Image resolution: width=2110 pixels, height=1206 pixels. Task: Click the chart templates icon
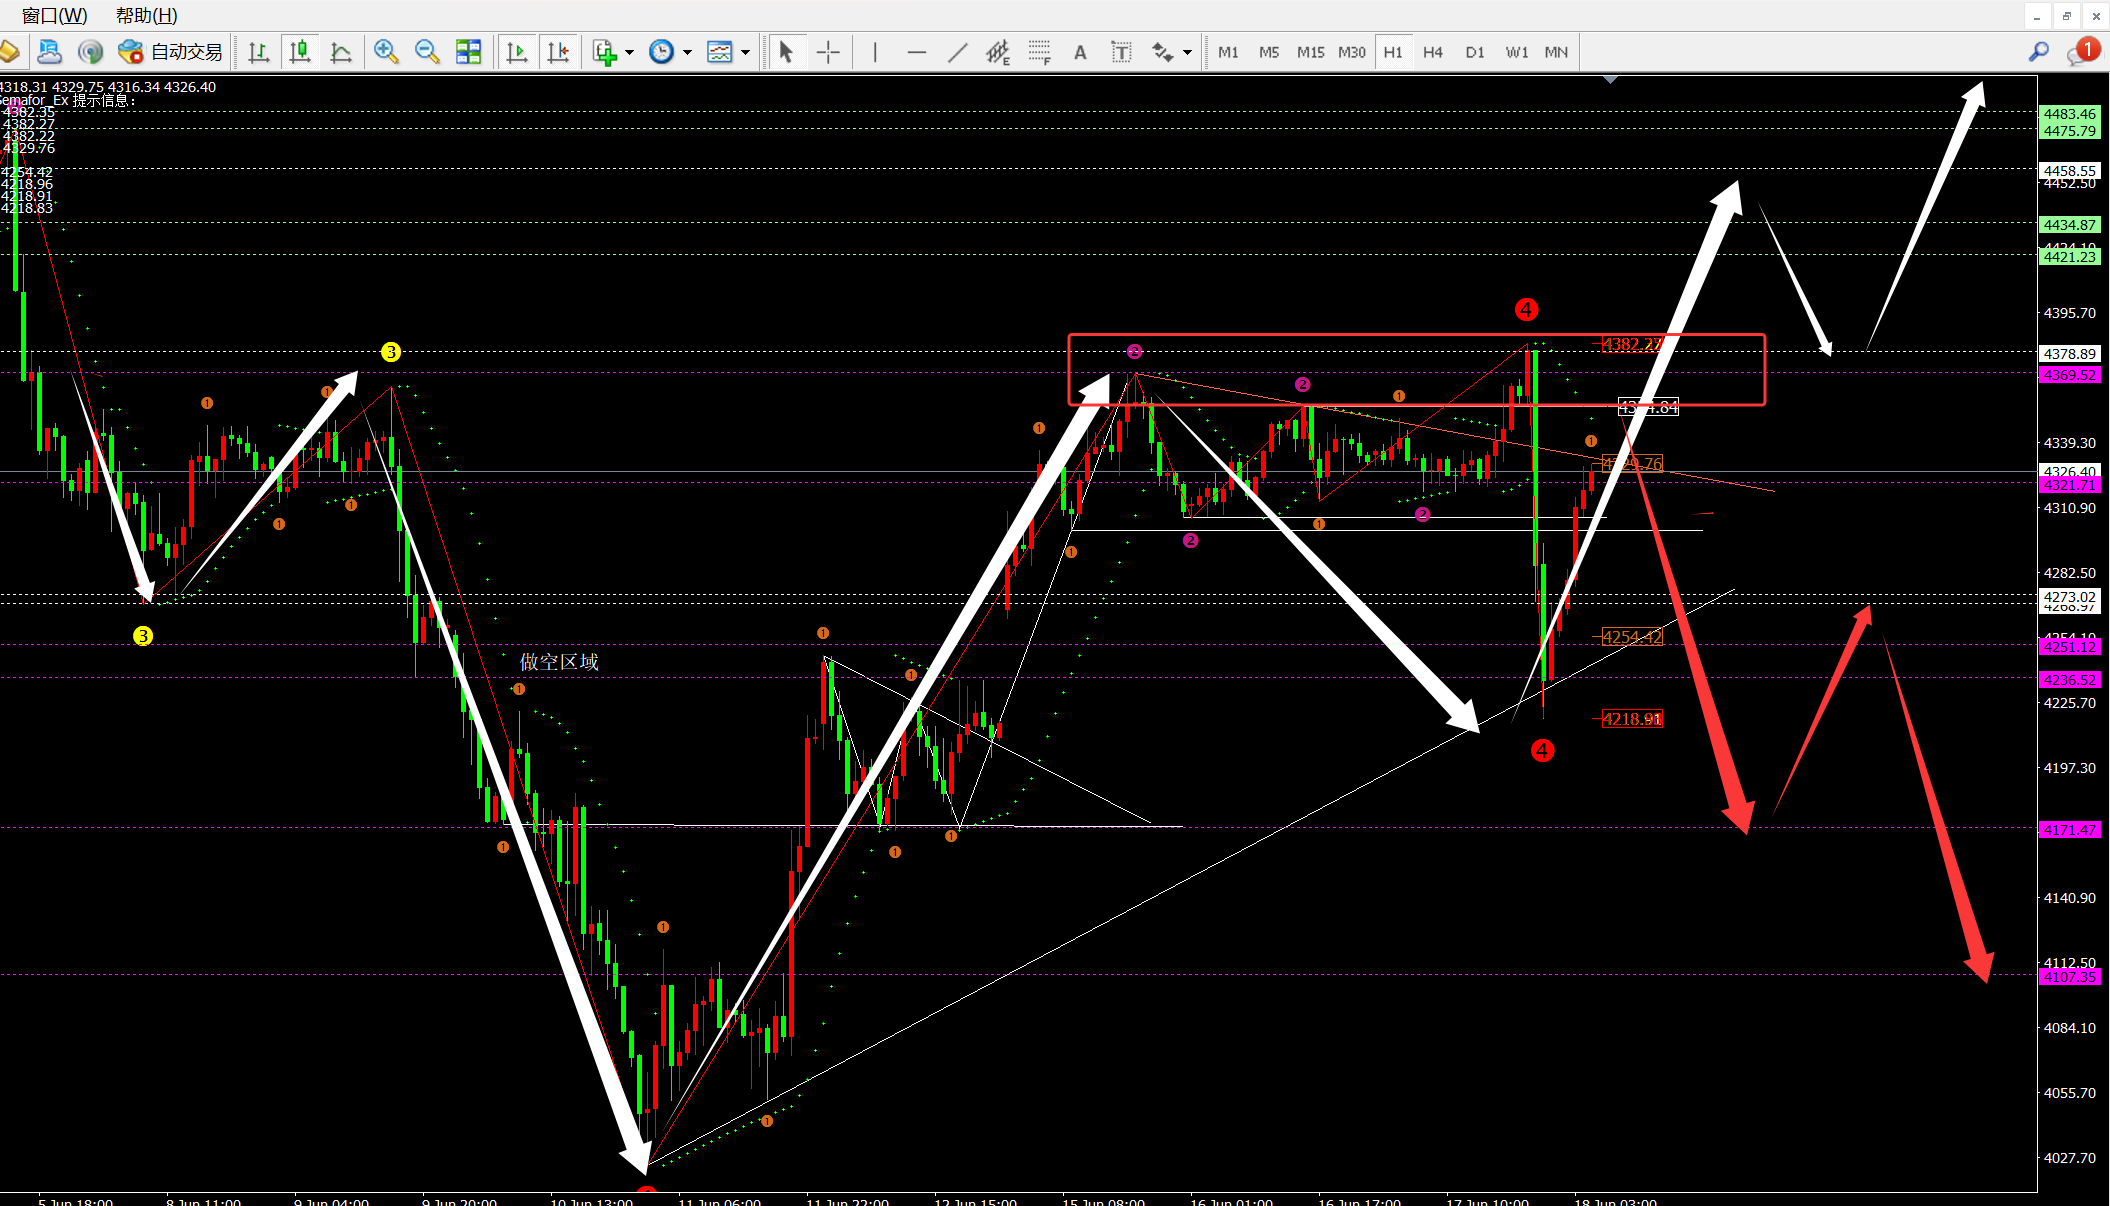(719, 52)
